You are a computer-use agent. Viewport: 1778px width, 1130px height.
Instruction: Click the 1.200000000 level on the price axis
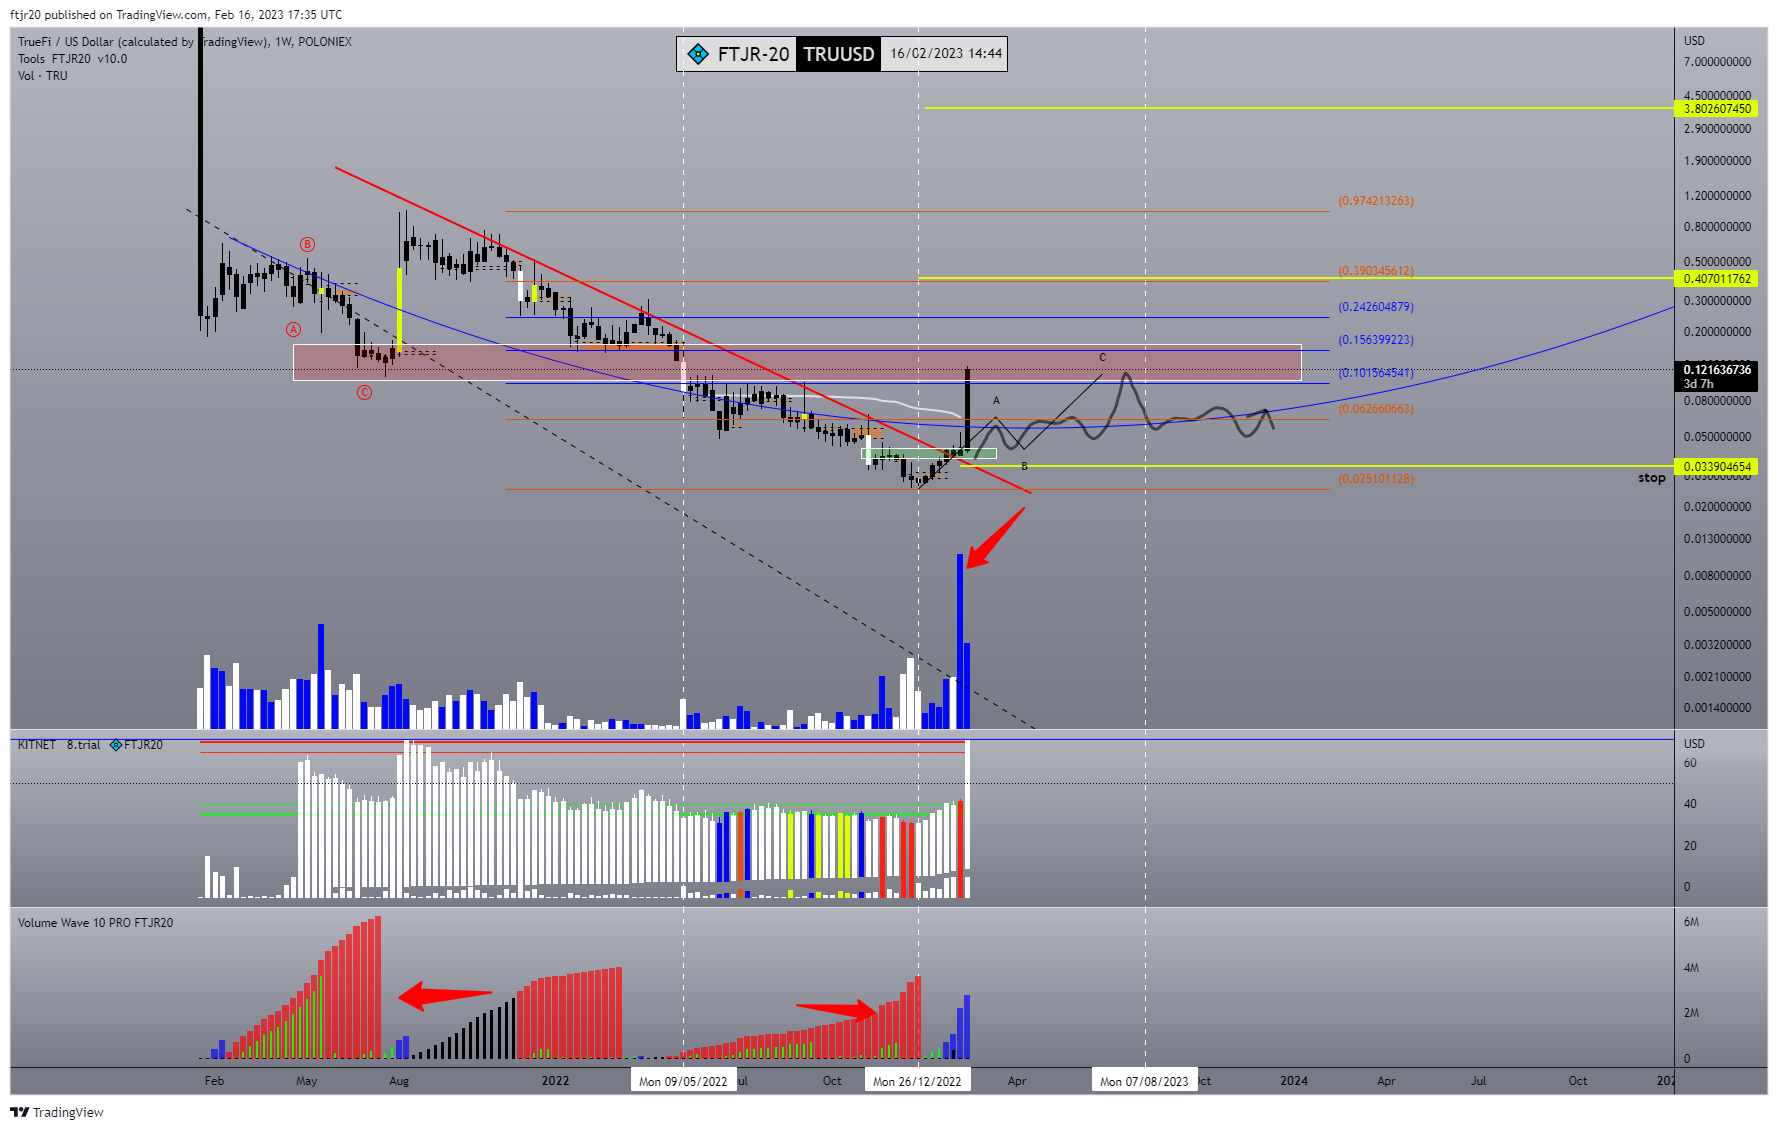click(1717, 196)
